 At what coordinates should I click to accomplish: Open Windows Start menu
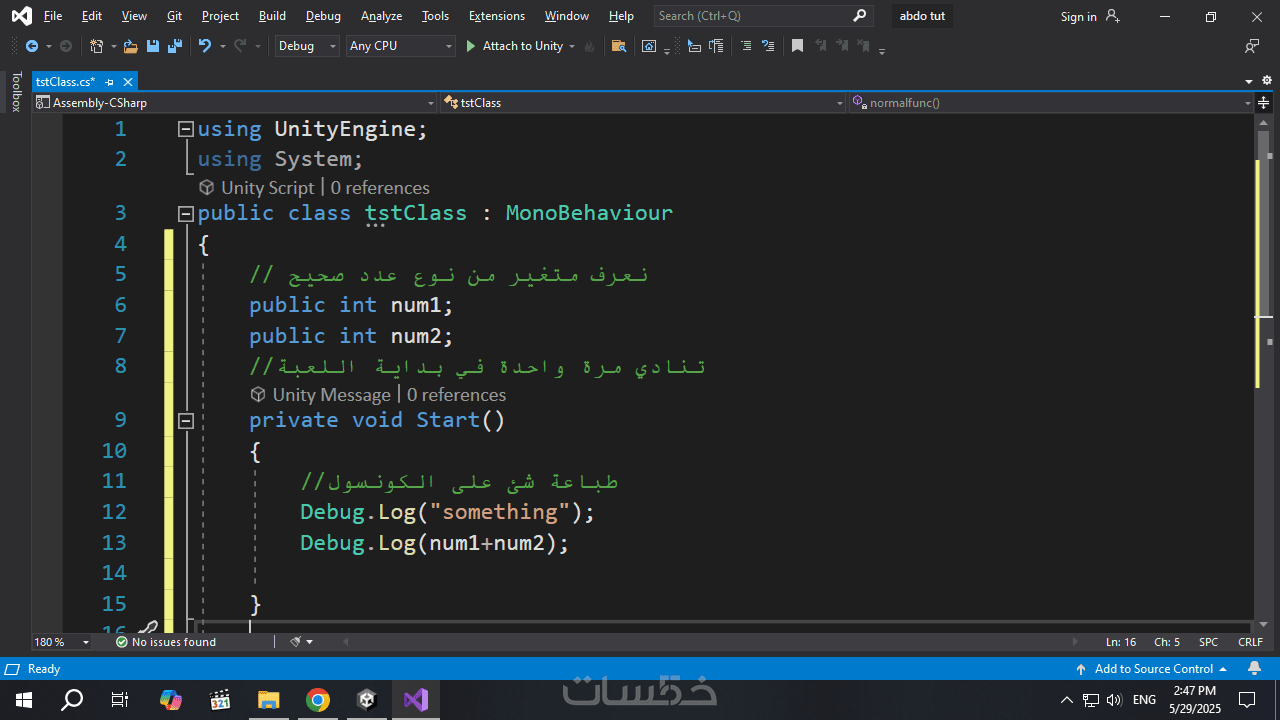pyautogui.click(x=24, y=700)
